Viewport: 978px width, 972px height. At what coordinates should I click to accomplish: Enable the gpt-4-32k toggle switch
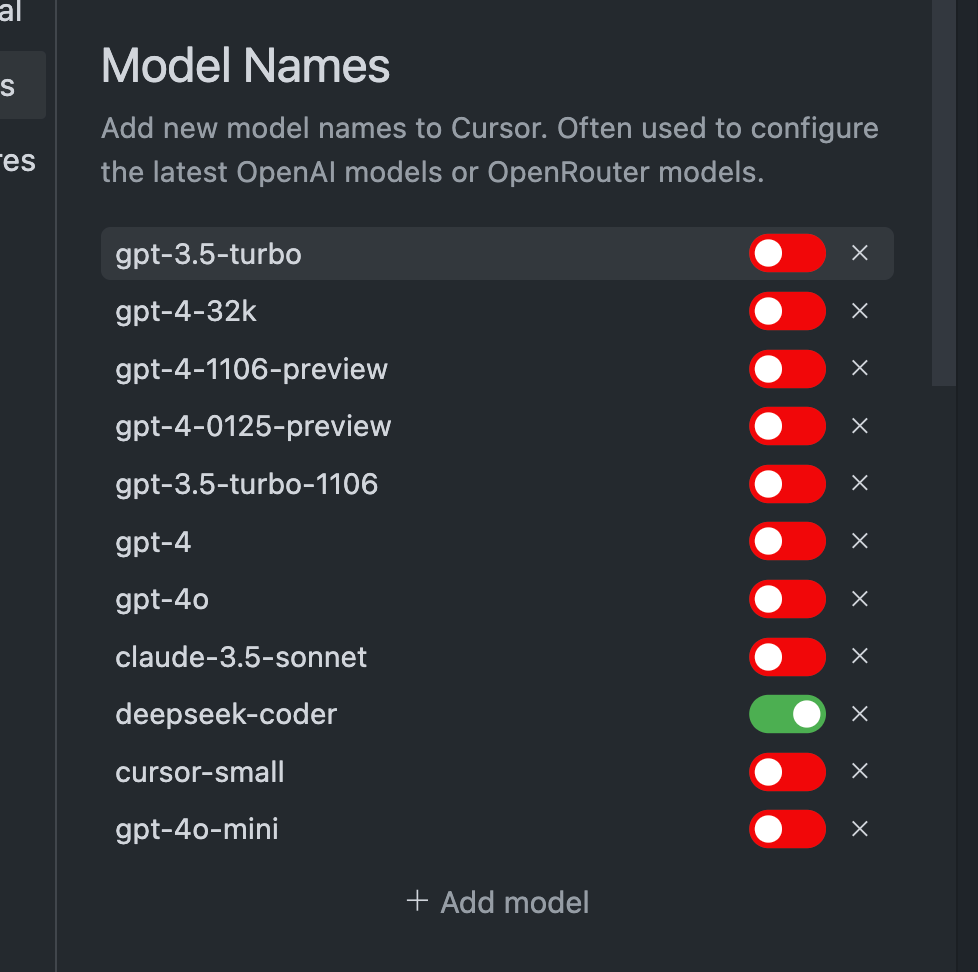(787, 312)
